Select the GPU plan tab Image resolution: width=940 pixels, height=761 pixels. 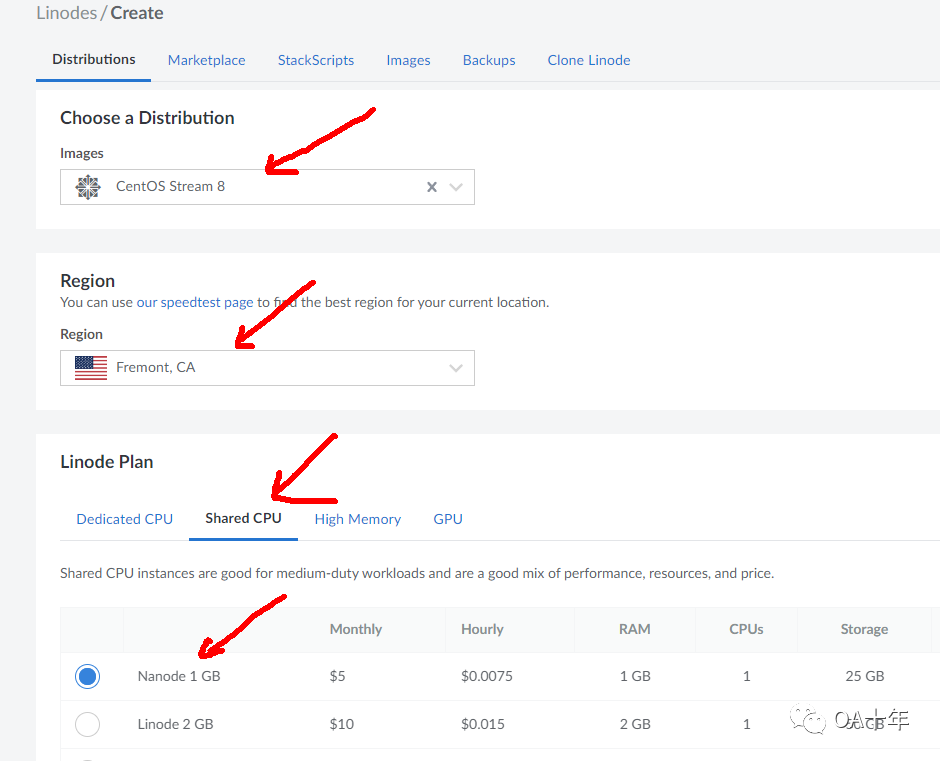point(448,519)
